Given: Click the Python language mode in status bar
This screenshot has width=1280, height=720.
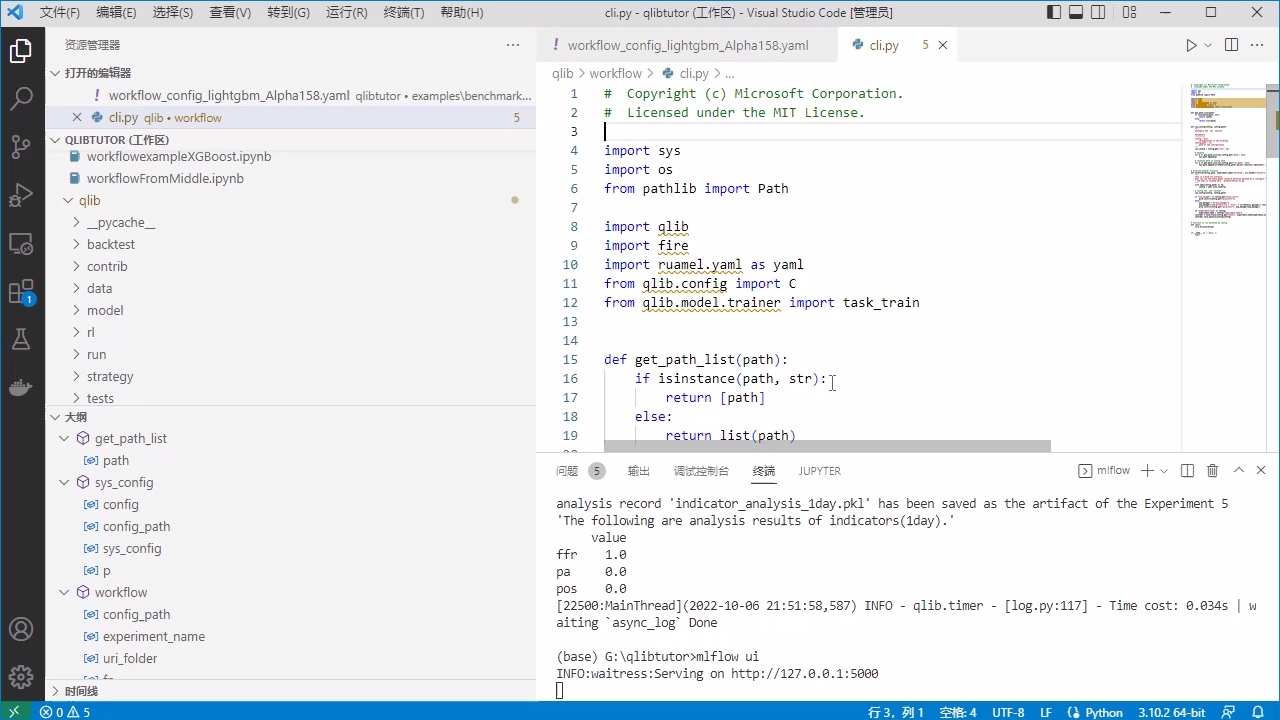Looking at the screenshot, I should pos(1103,712).
